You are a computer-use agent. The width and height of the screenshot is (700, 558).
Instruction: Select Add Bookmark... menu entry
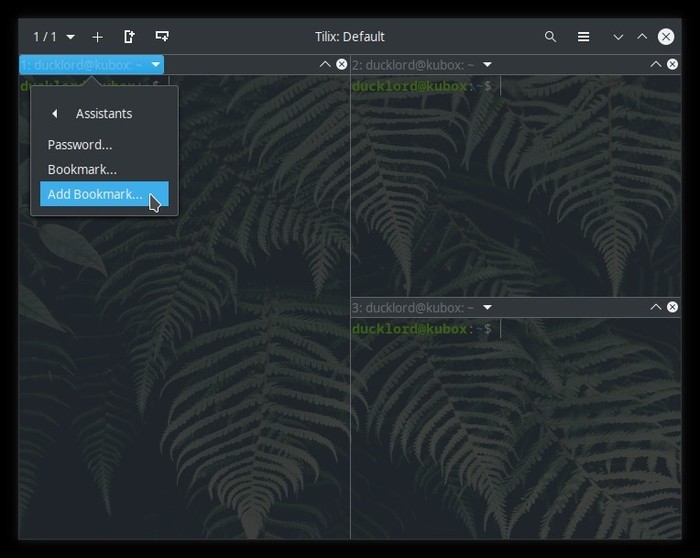tap(104, 194)
